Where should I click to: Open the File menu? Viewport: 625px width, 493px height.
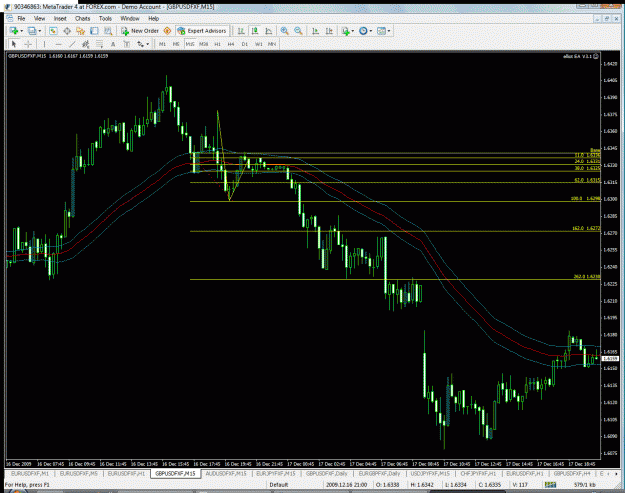pos(21,18)
